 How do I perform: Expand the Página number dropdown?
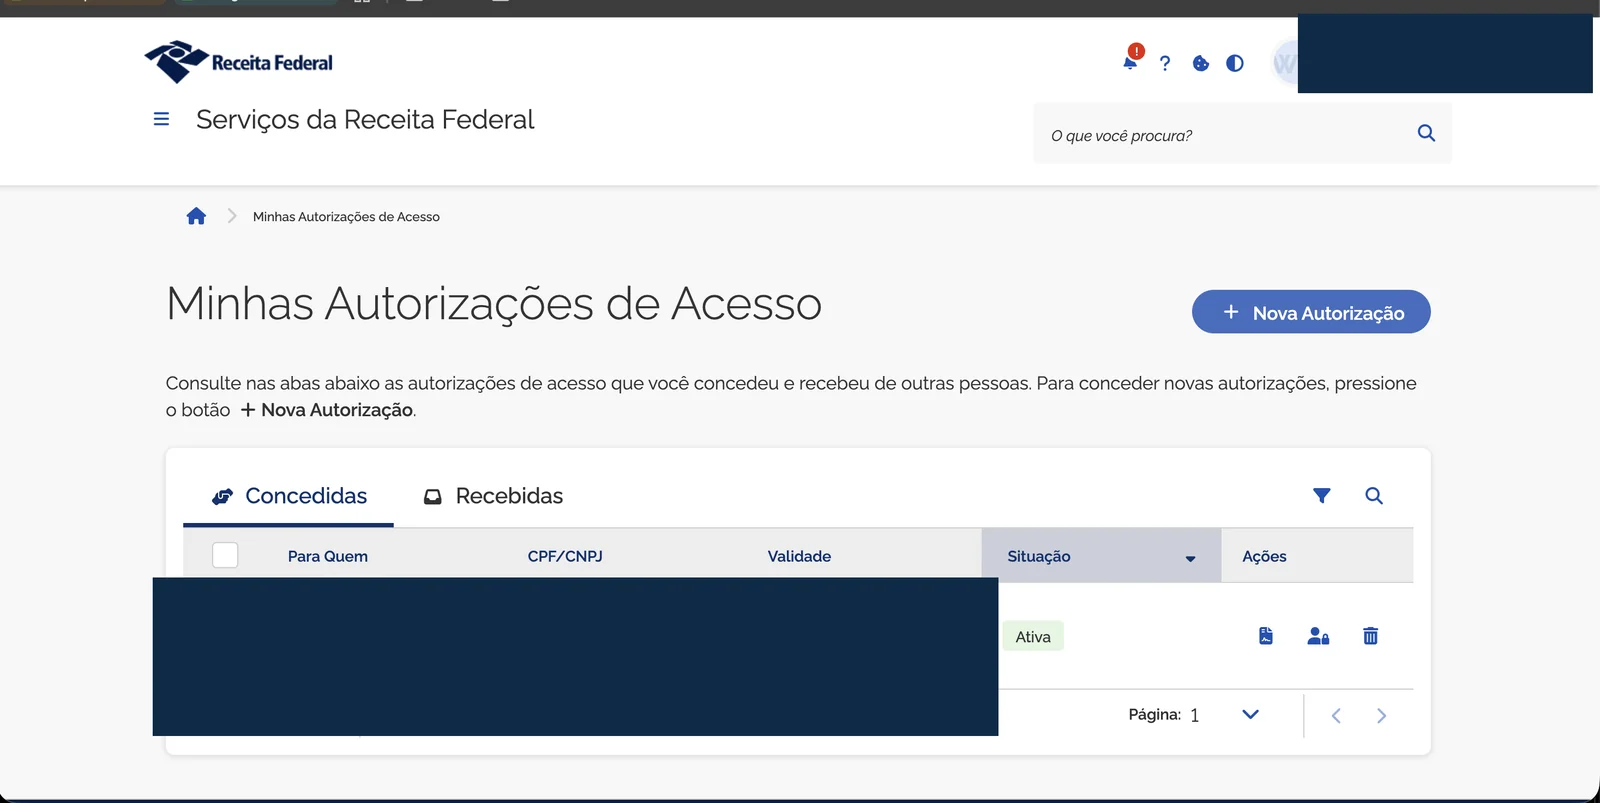1250,714
